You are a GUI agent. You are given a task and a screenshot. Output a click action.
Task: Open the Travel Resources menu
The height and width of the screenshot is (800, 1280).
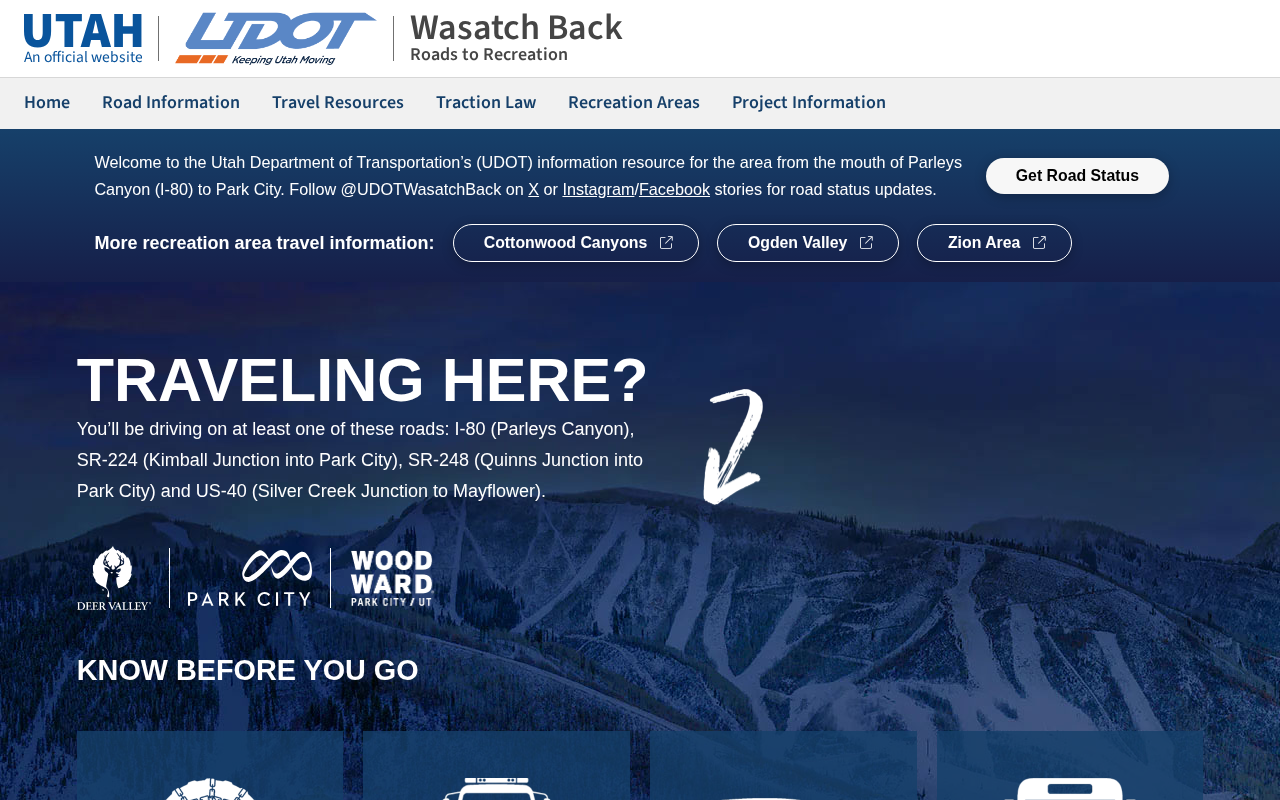pyautogui.click(x=338, y=103)
